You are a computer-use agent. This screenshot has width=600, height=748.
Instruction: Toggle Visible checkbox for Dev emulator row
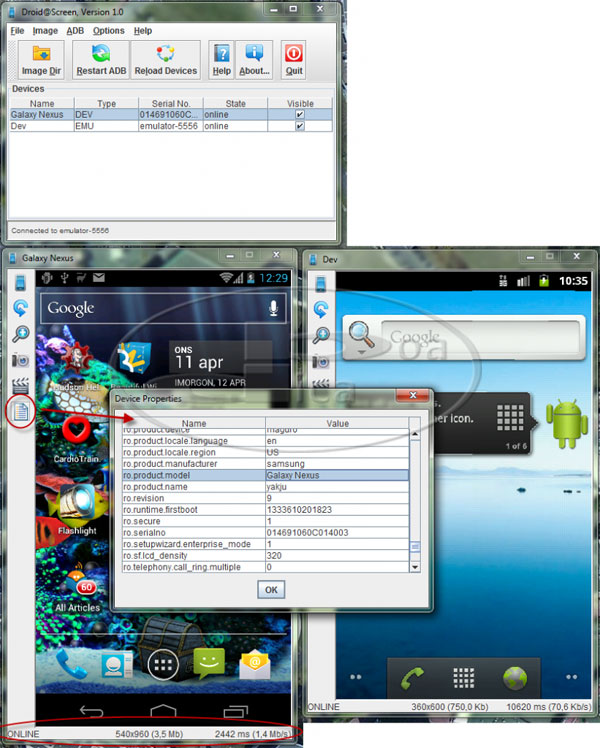pos(299,126)
